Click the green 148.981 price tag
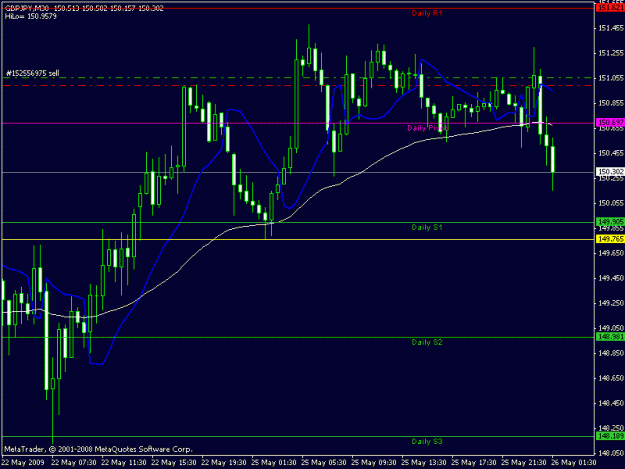This screenshot has width=625, height=469. click(x=610, y=337)
